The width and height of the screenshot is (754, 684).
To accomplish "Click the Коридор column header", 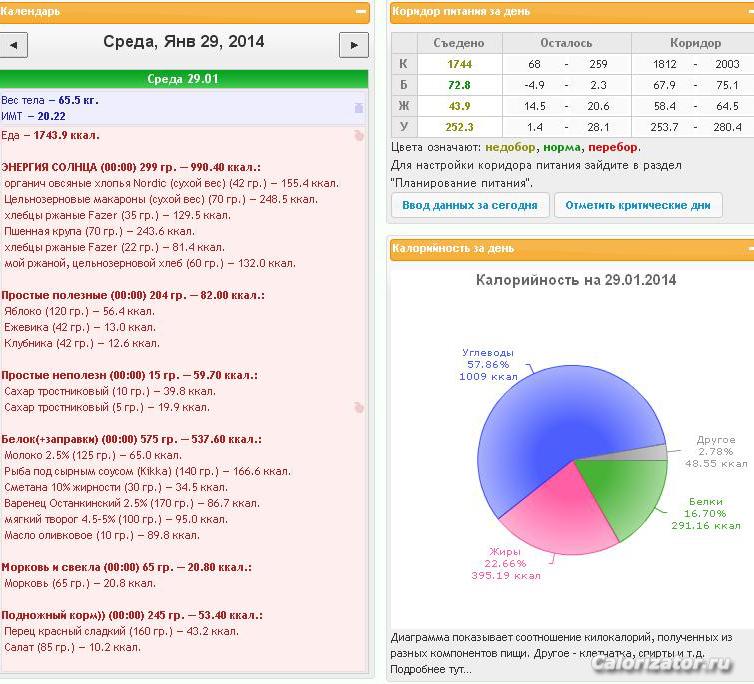I will 695,43.
